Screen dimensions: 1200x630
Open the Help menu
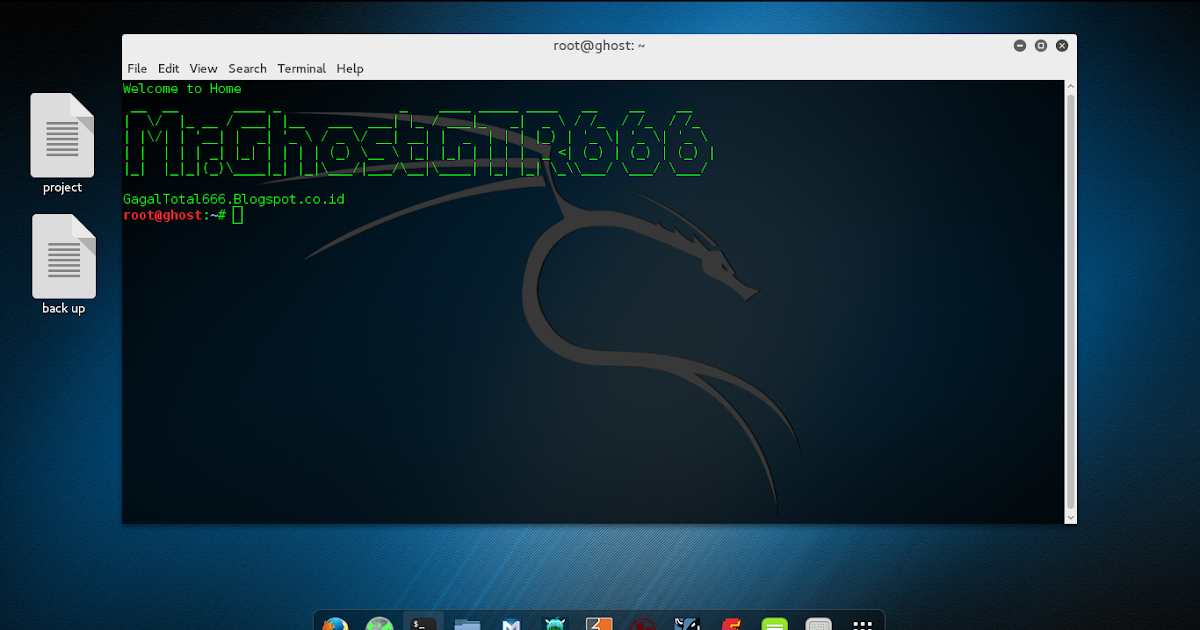tap(349, 68)
